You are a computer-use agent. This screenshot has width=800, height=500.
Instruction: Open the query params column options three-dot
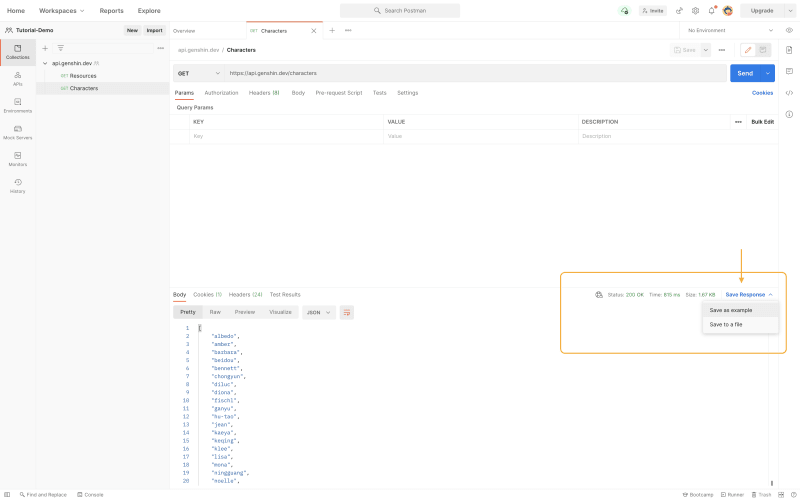click(738, 122)
